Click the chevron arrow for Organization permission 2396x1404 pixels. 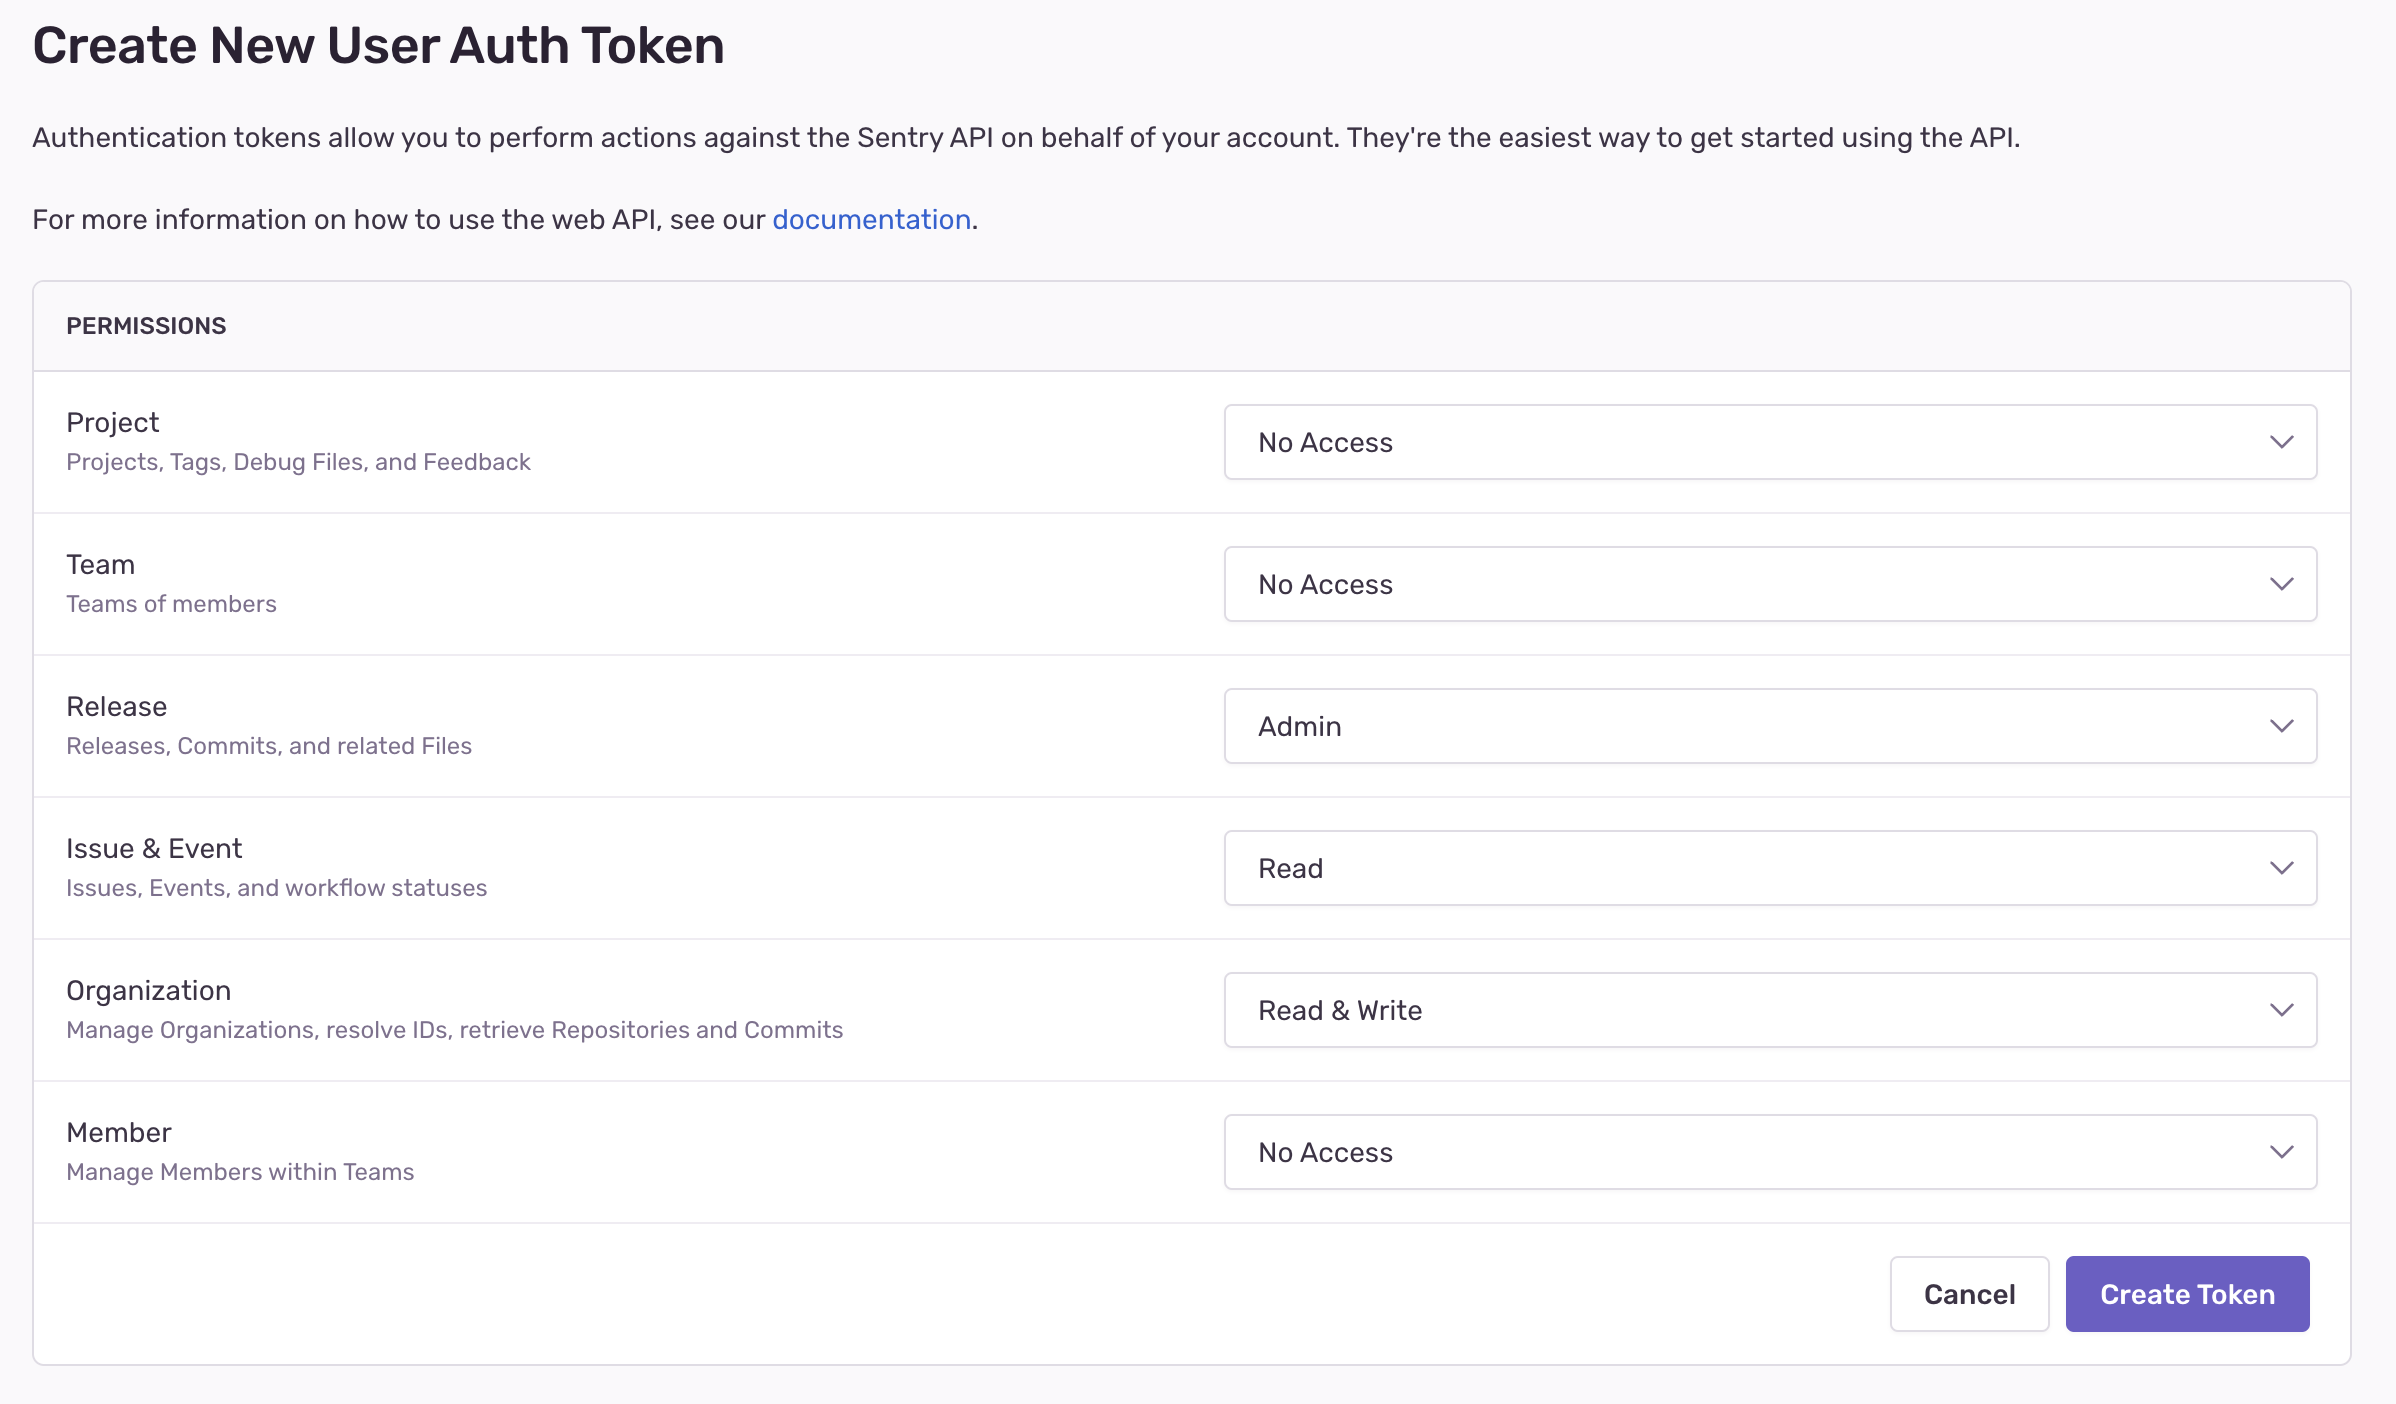click(x=2281, y=1010)
